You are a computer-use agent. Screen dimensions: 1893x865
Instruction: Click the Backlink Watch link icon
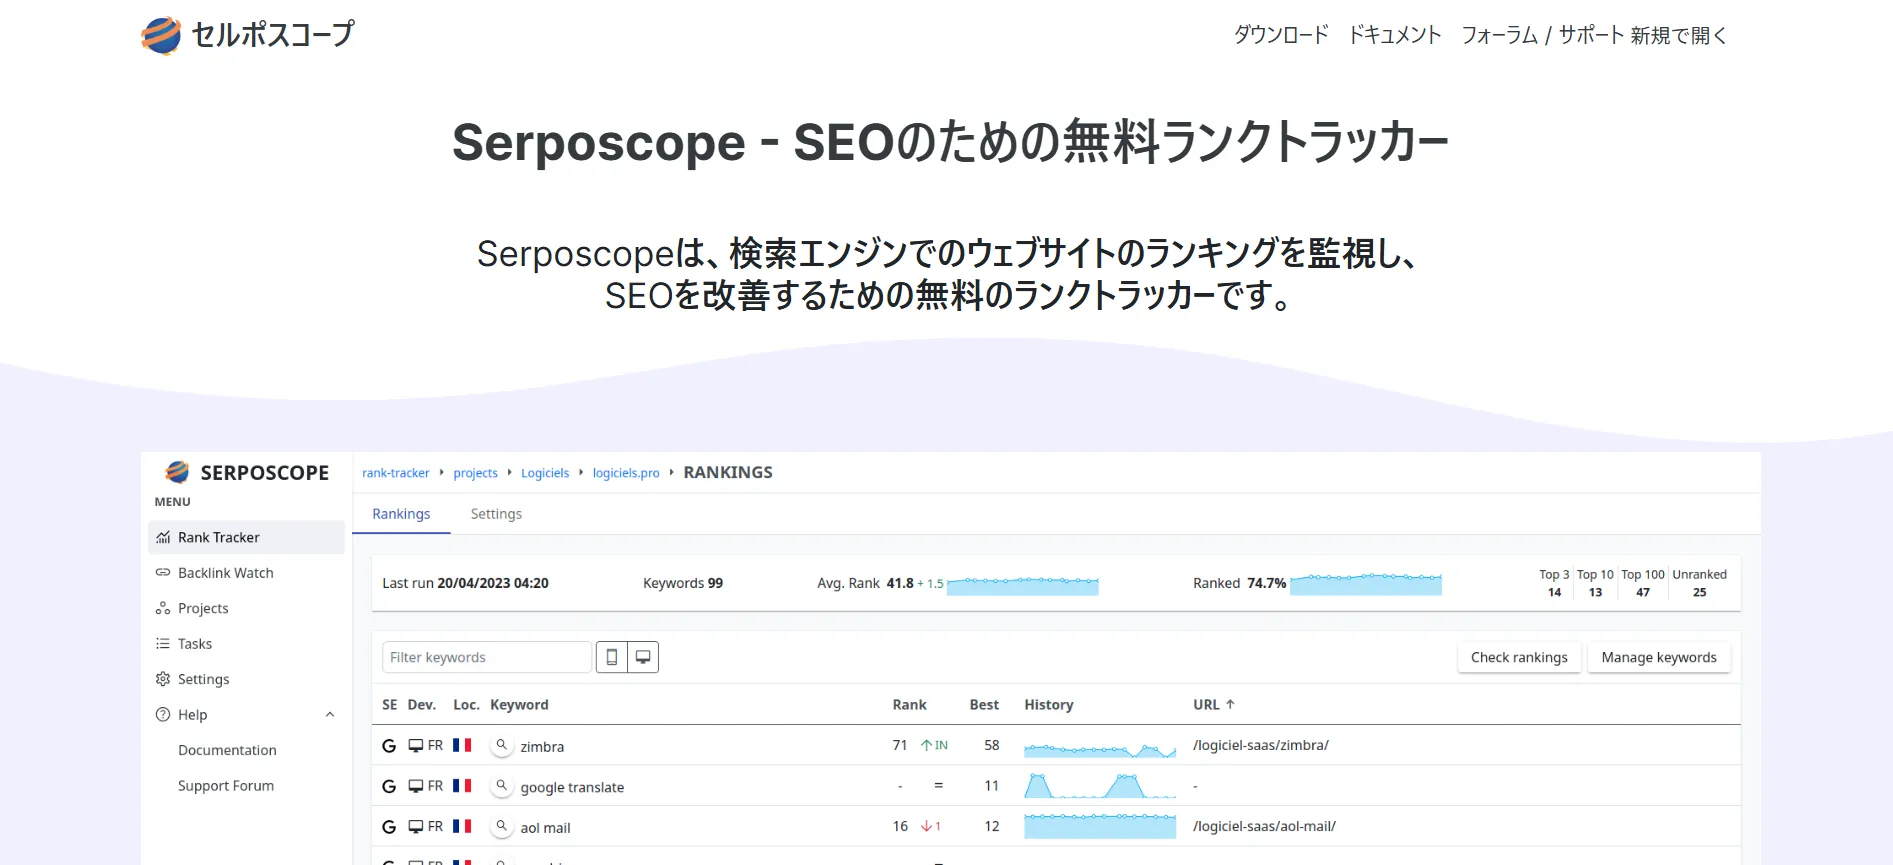(163, 573)
